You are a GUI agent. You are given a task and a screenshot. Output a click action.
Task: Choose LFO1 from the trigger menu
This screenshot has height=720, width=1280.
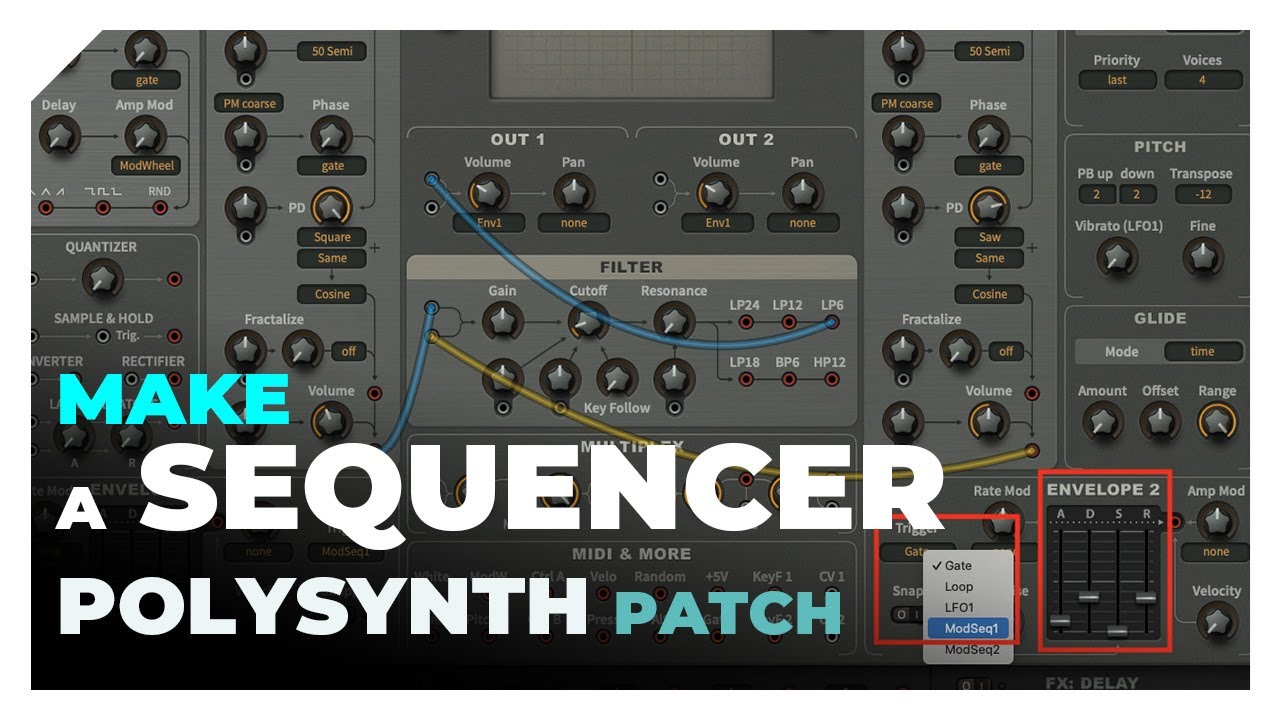970,608
